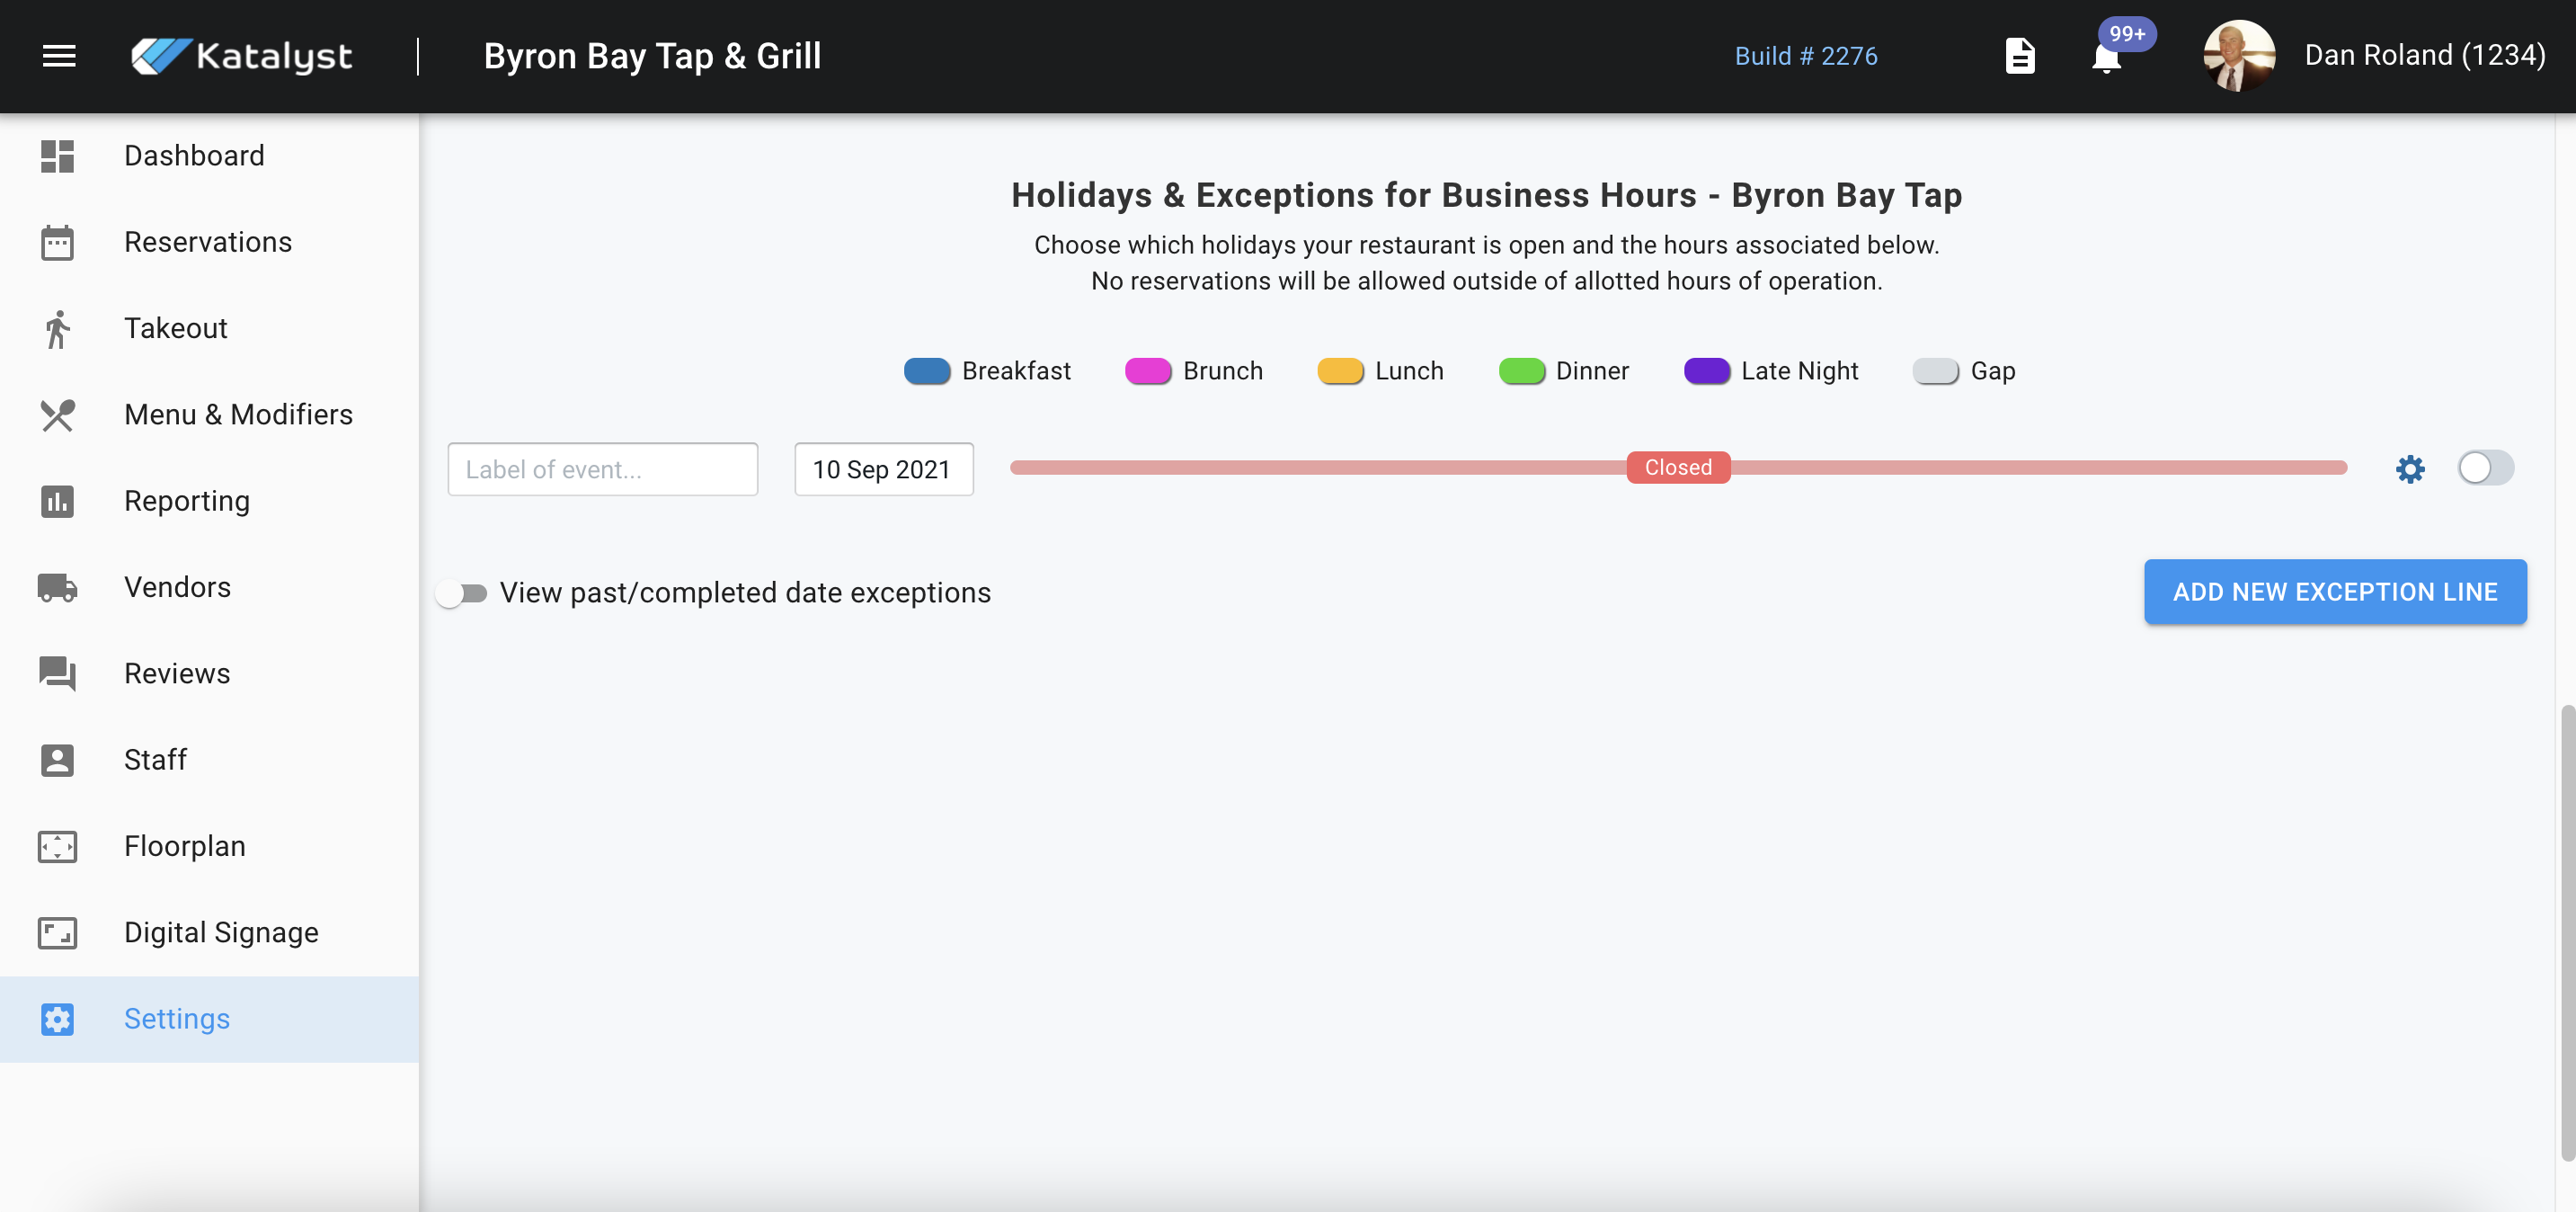Click the Katalyst logo
This screenshot has height=1212, width=2576.
click(241, 56)
